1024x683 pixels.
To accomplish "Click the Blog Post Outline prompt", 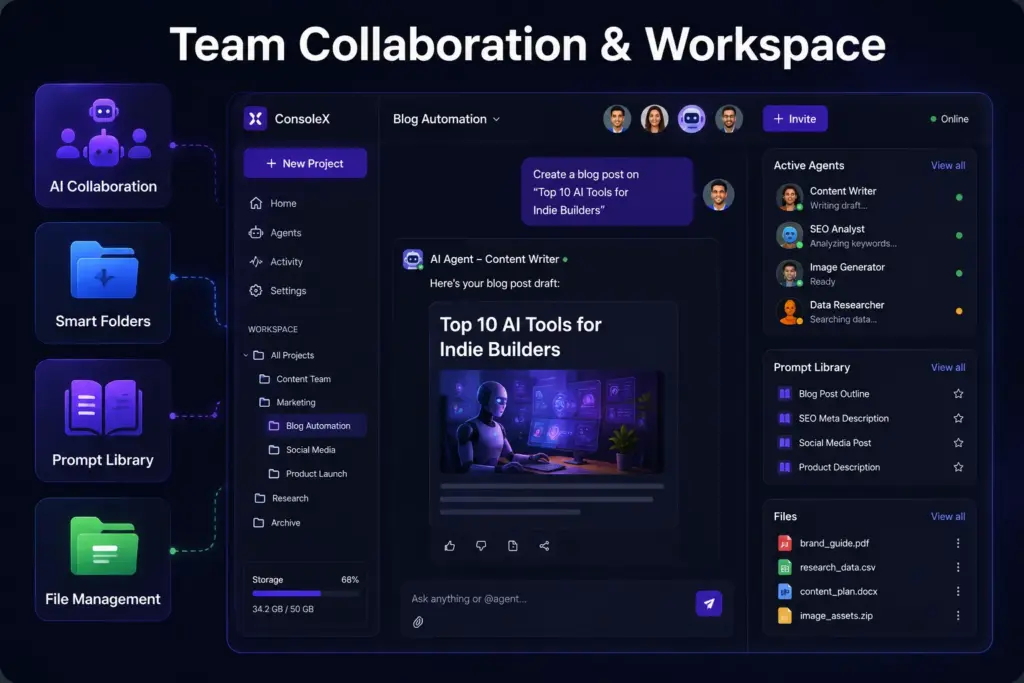I will tap(833, 394).
